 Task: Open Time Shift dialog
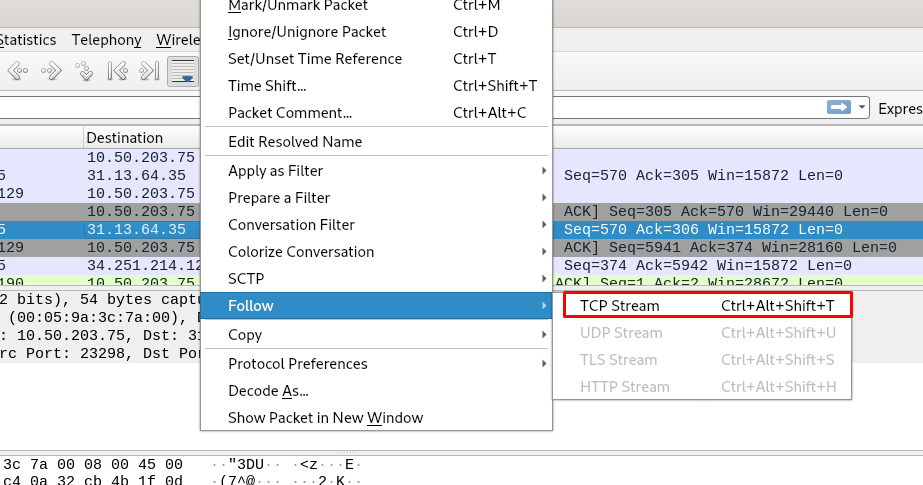coord(376,86)
